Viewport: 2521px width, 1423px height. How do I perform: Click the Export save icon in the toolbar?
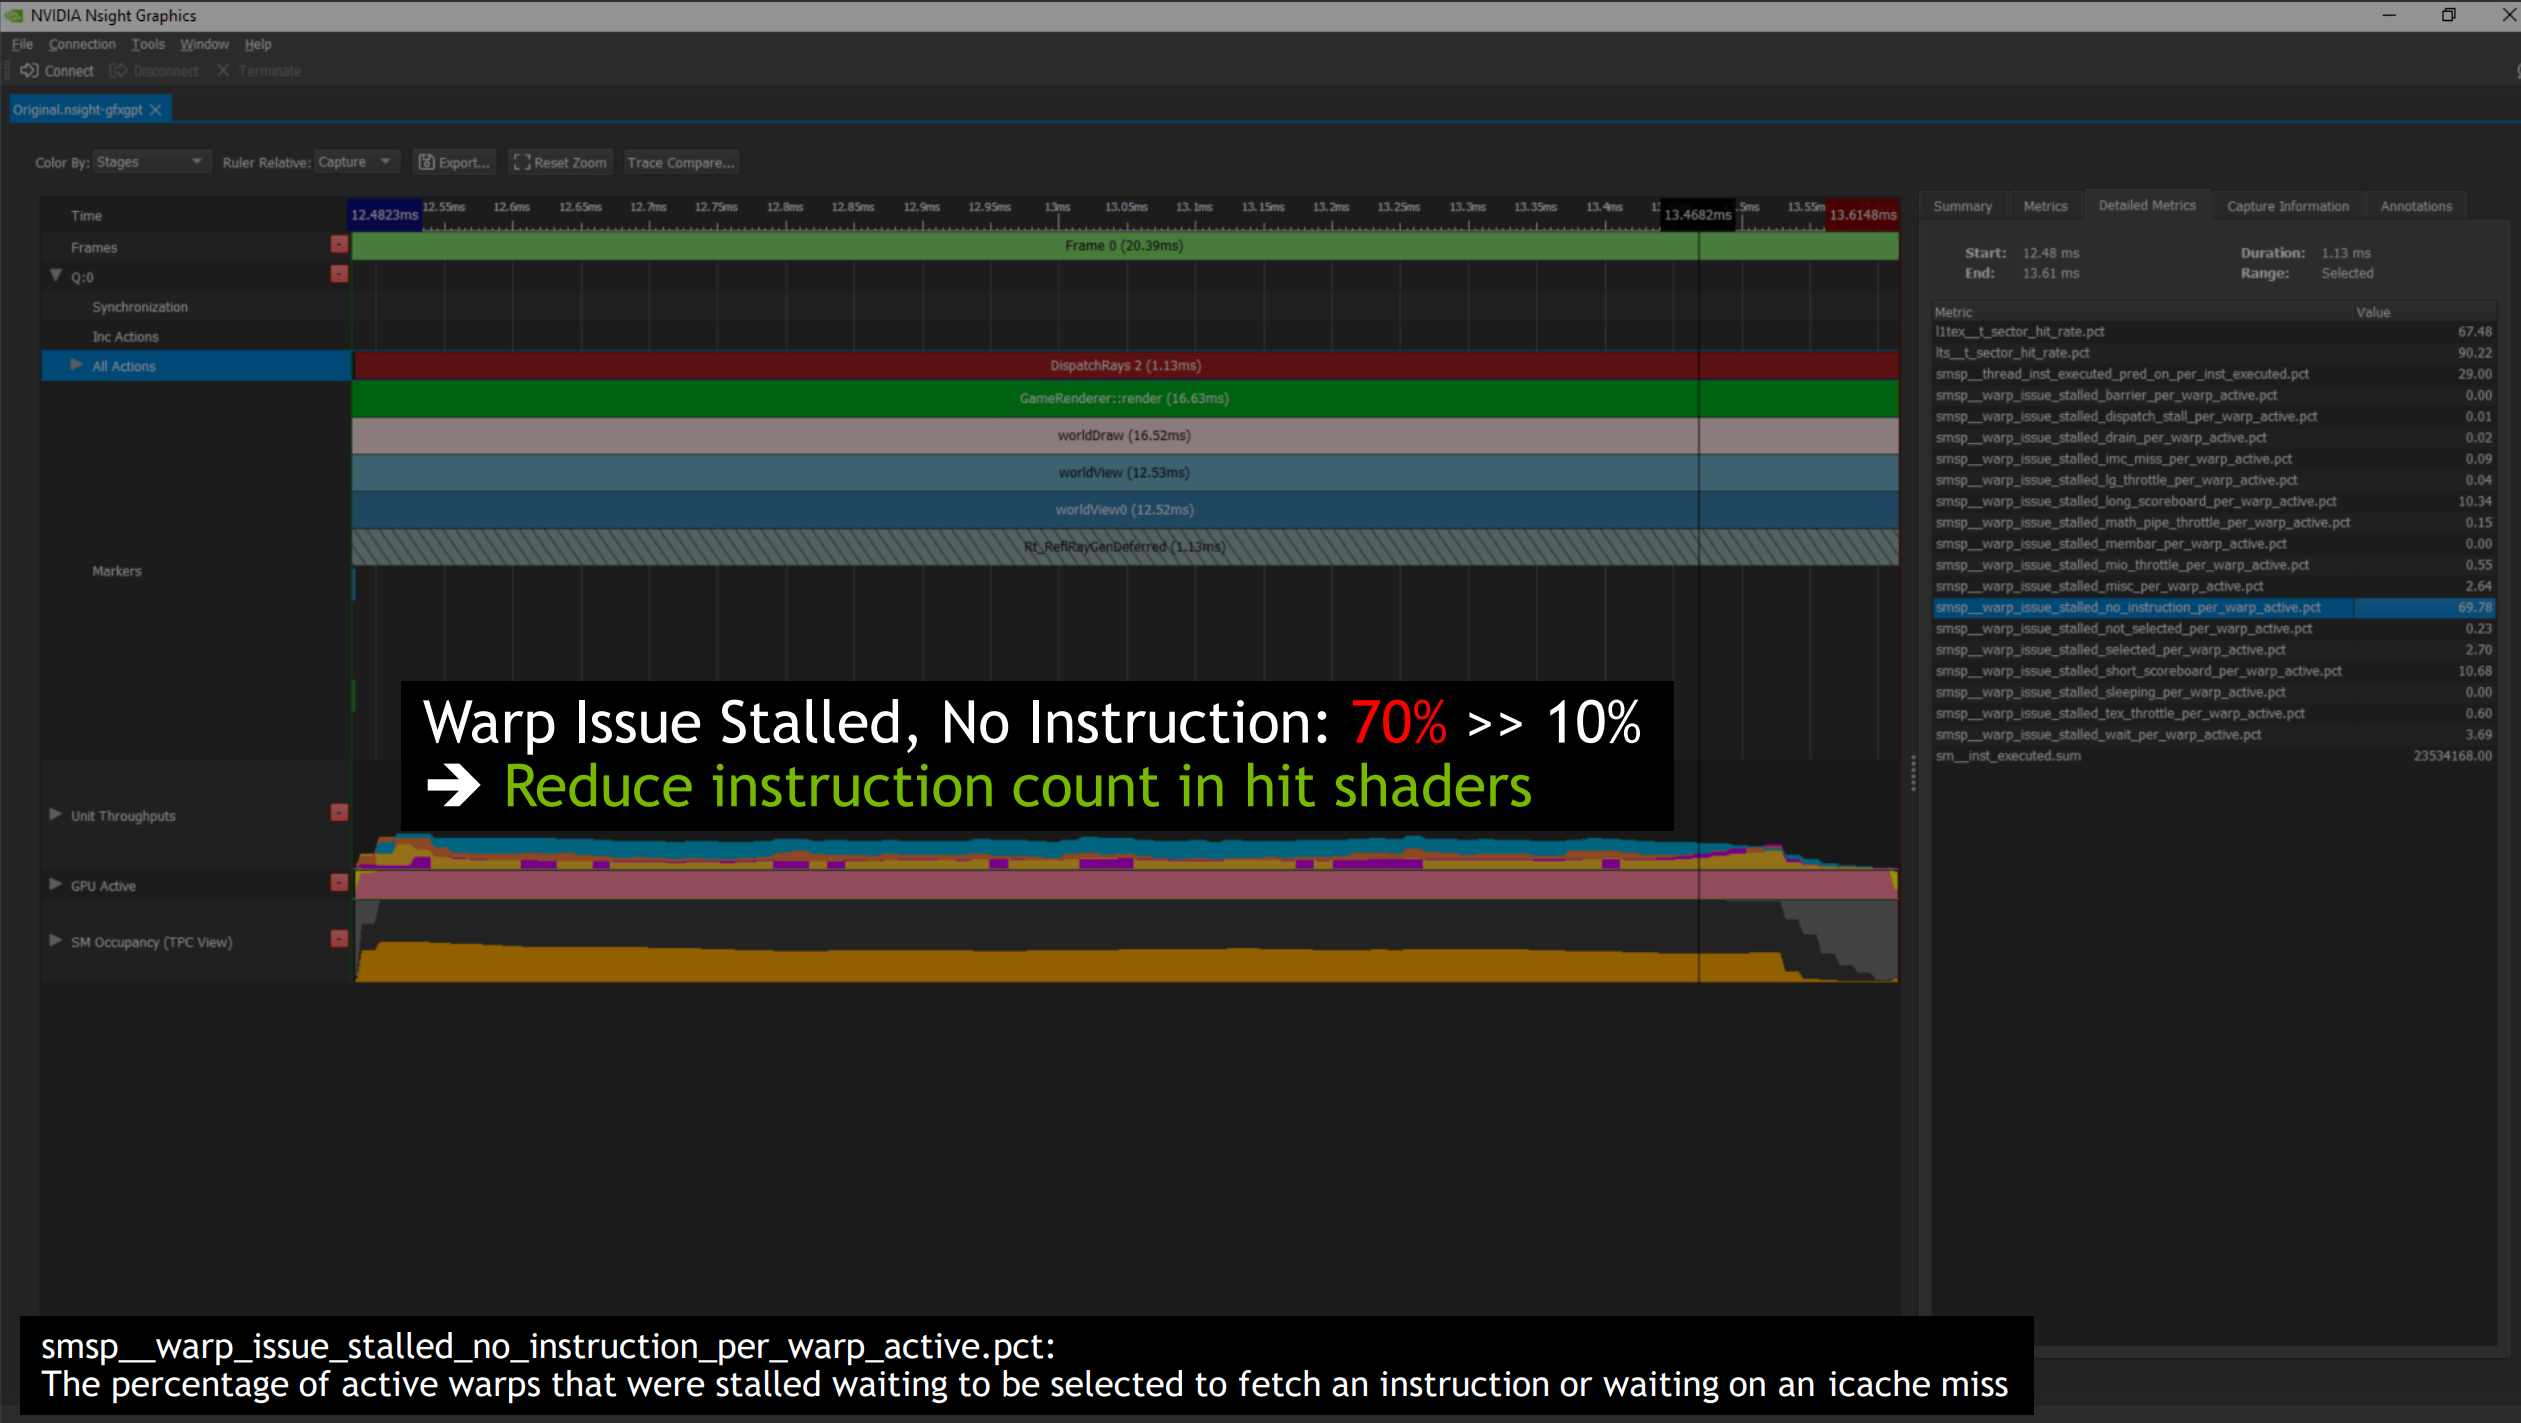tap(427, 161)
